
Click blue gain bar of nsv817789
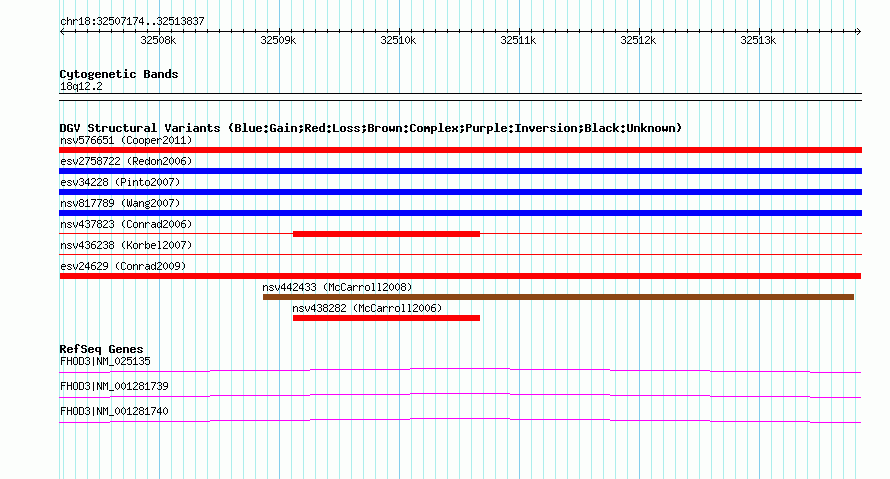point(460,213)
